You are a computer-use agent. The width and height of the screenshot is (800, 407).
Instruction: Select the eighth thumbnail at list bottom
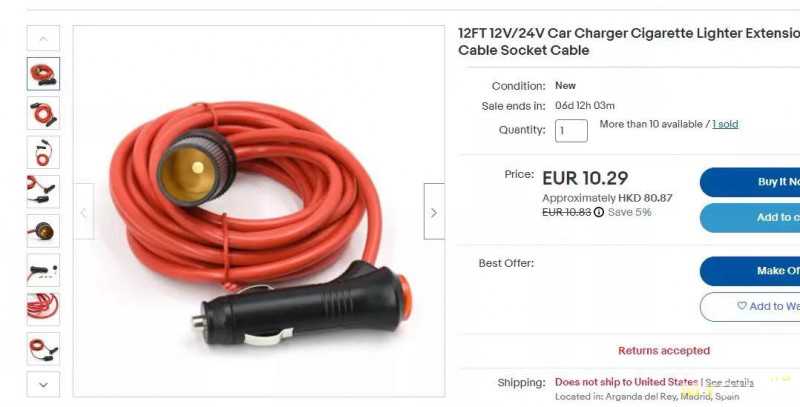coord(43,349)
